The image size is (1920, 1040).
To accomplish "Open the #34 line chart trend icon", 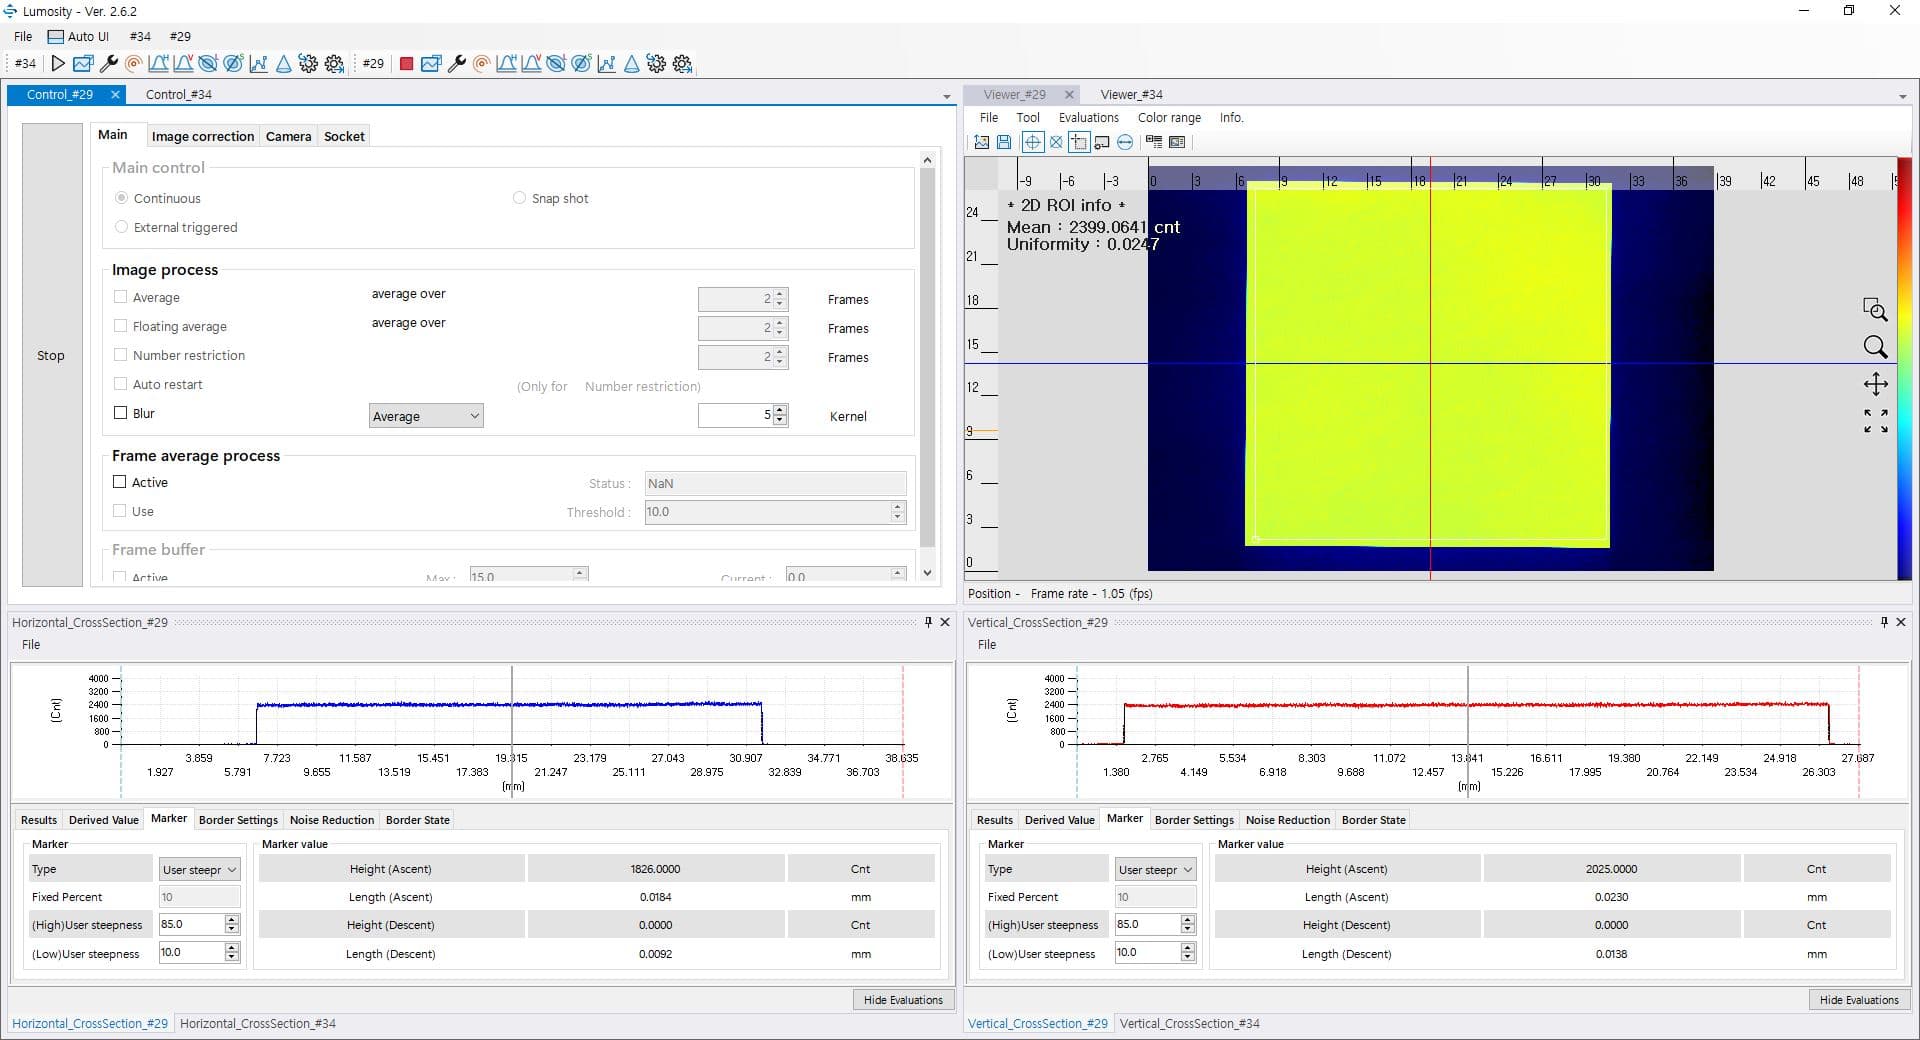I will [x=258, y=63].
